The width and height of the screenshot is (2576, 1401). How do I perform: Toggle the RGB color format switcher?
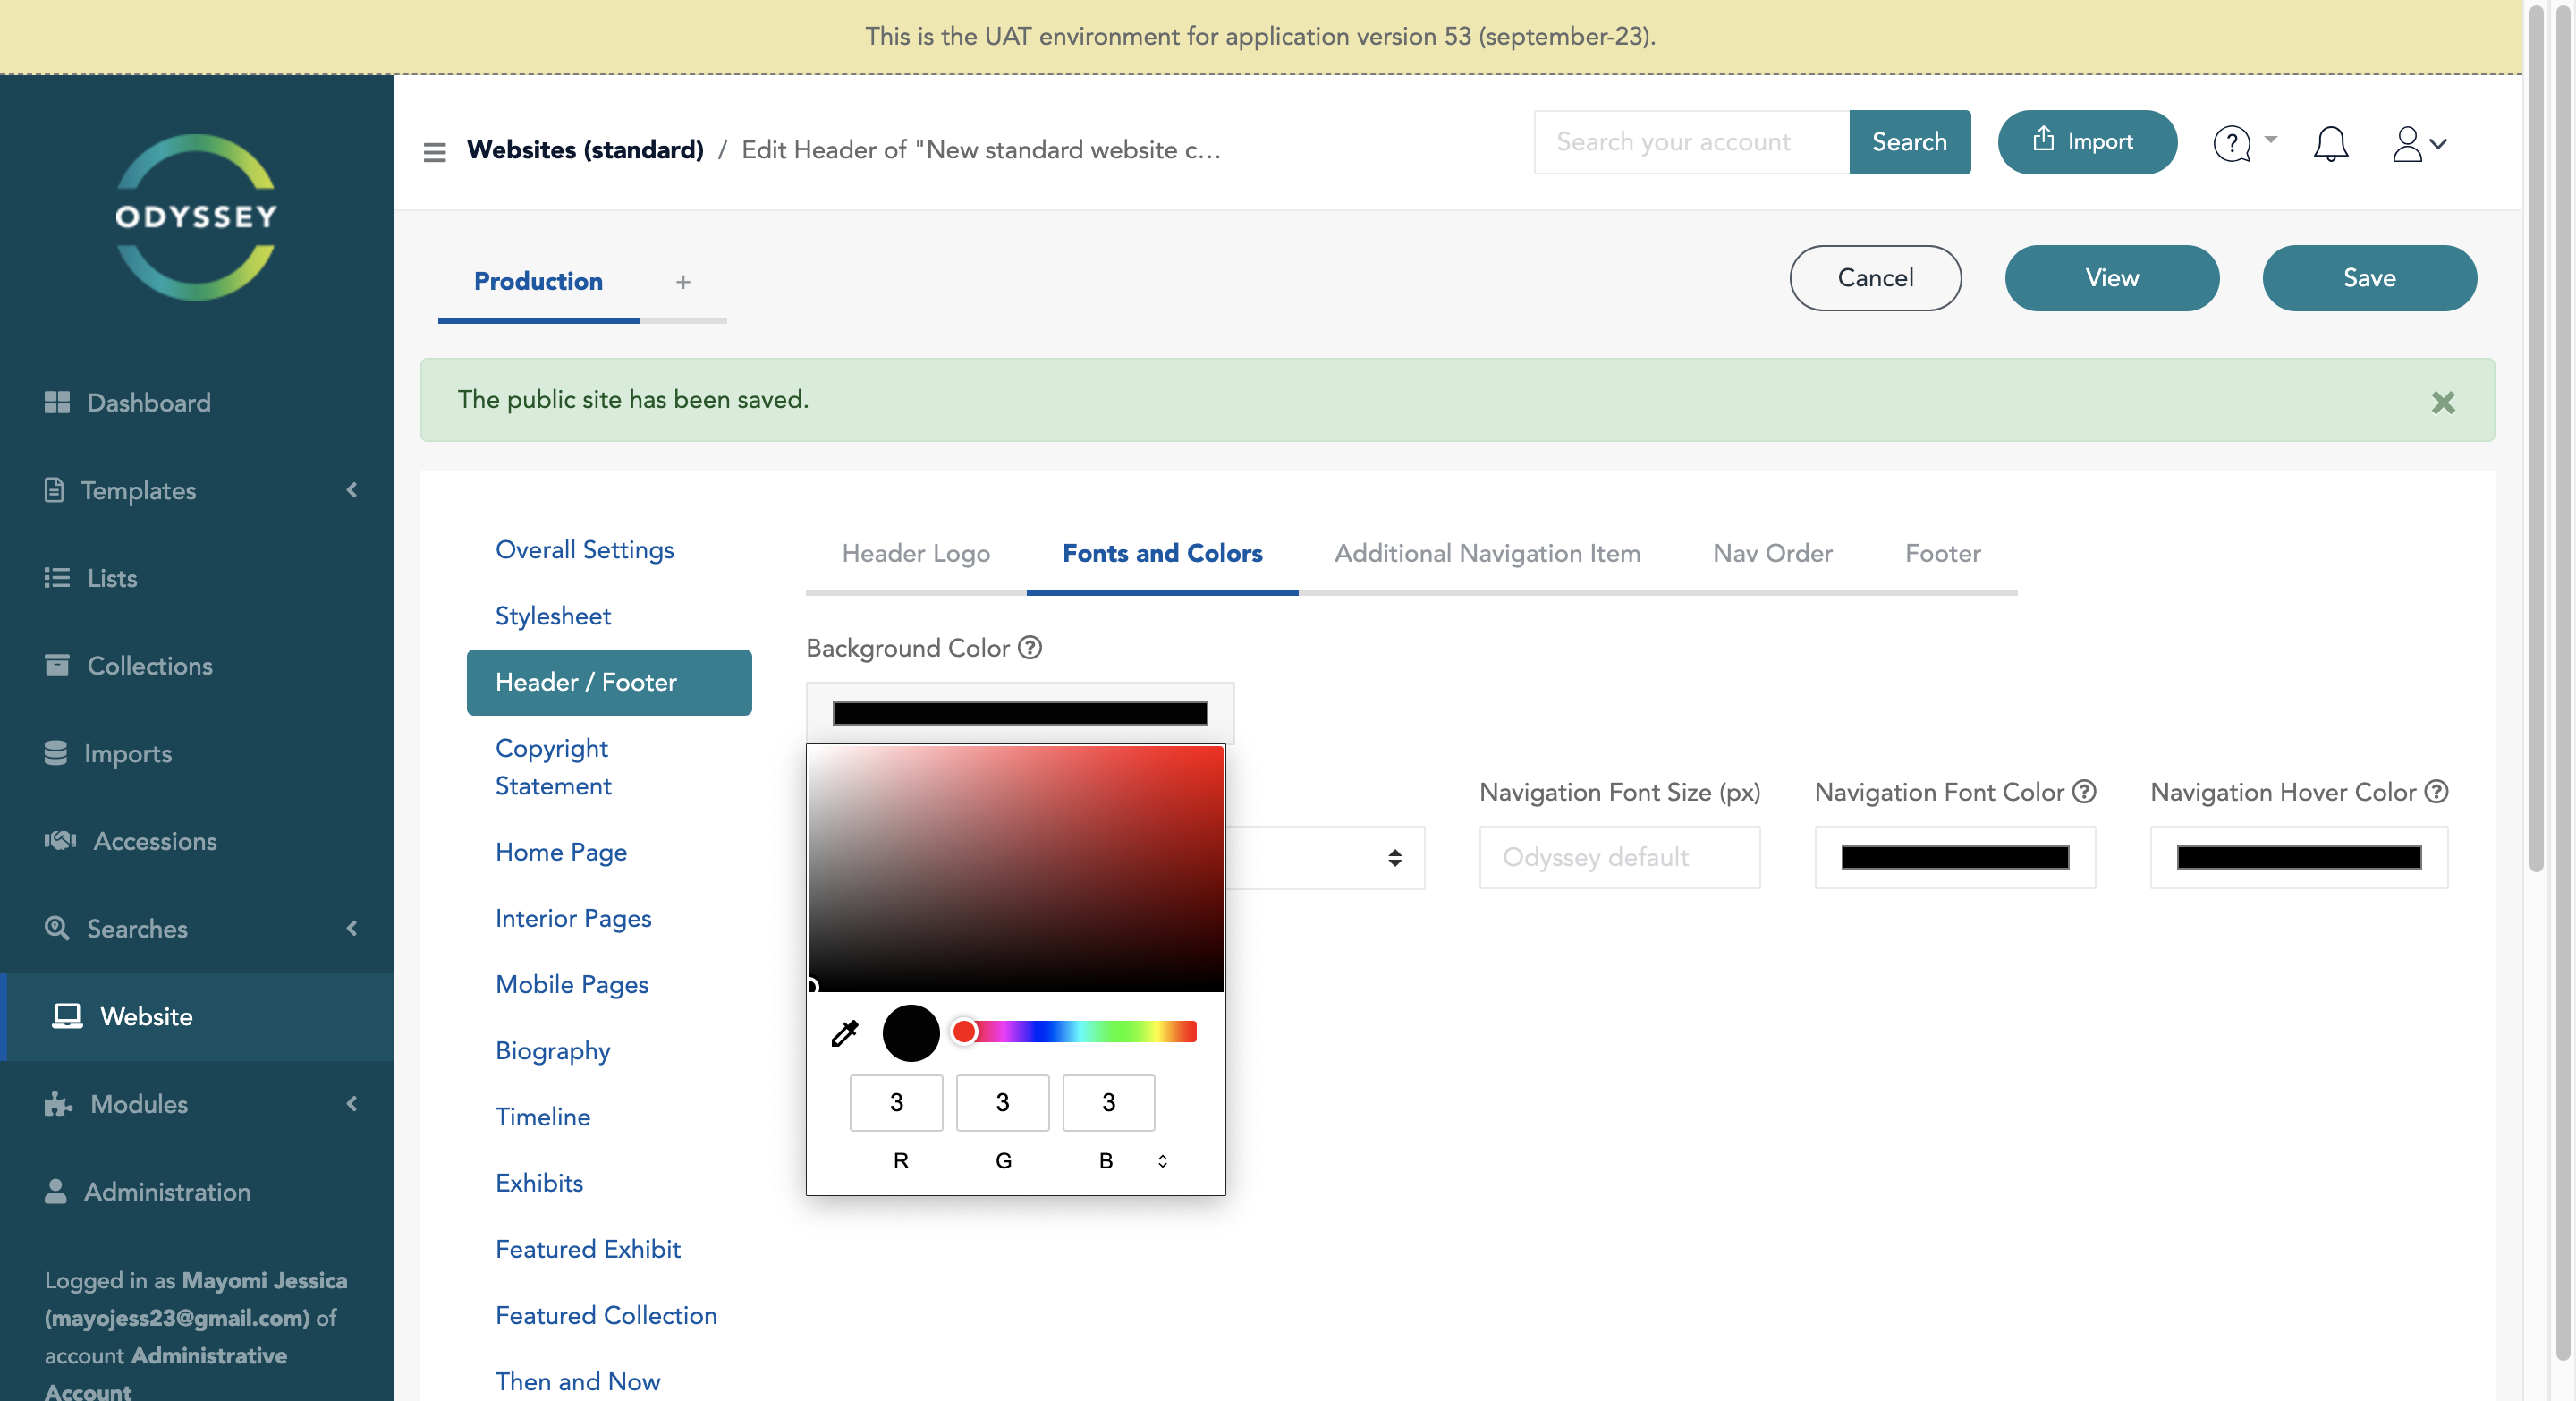1162,1161
